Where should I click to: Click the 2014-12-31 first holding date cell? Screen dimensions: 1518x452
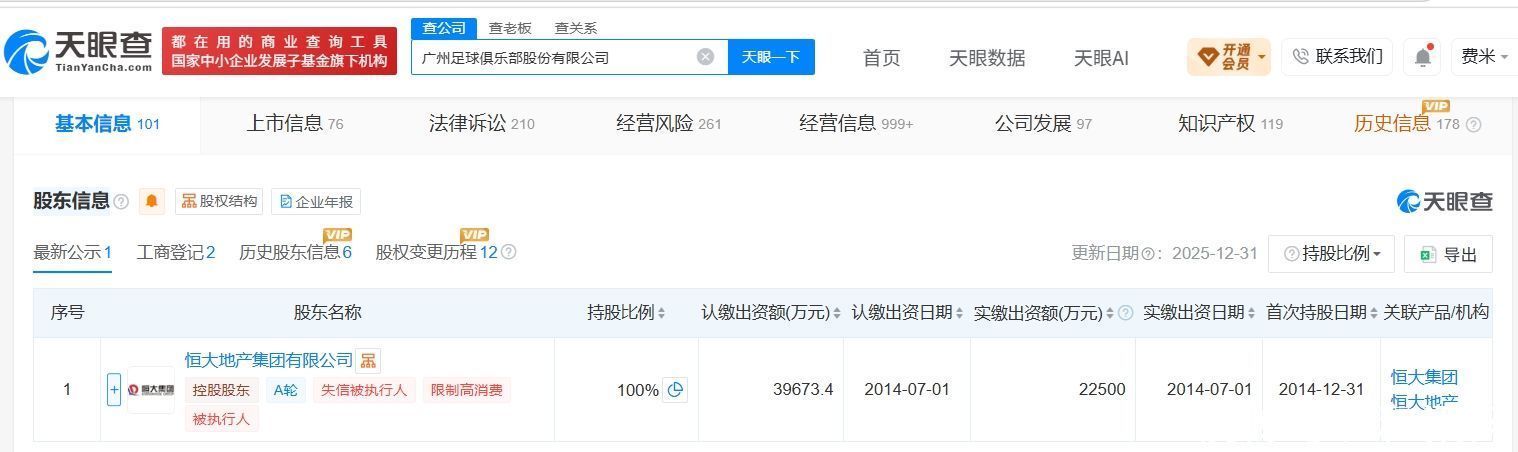point(1321,390)
